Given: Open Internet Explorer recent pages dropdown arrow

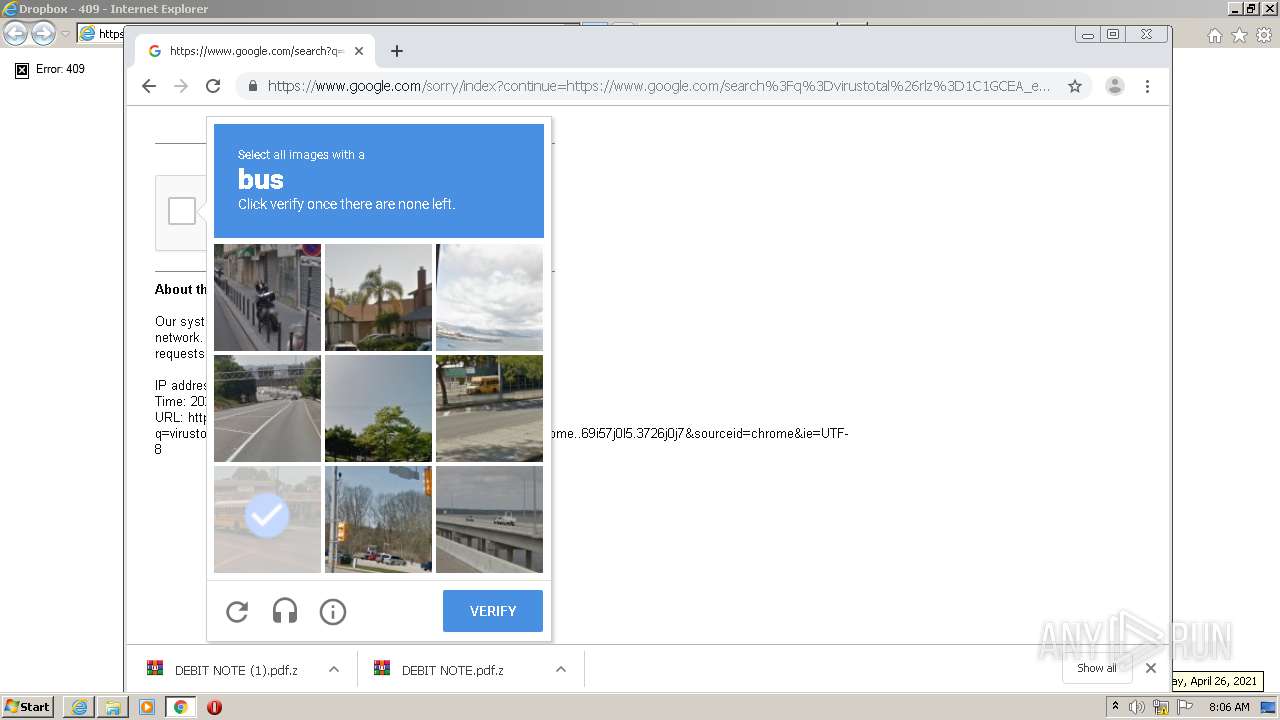Looking at the screenshot, I should (x=65, y=34).
